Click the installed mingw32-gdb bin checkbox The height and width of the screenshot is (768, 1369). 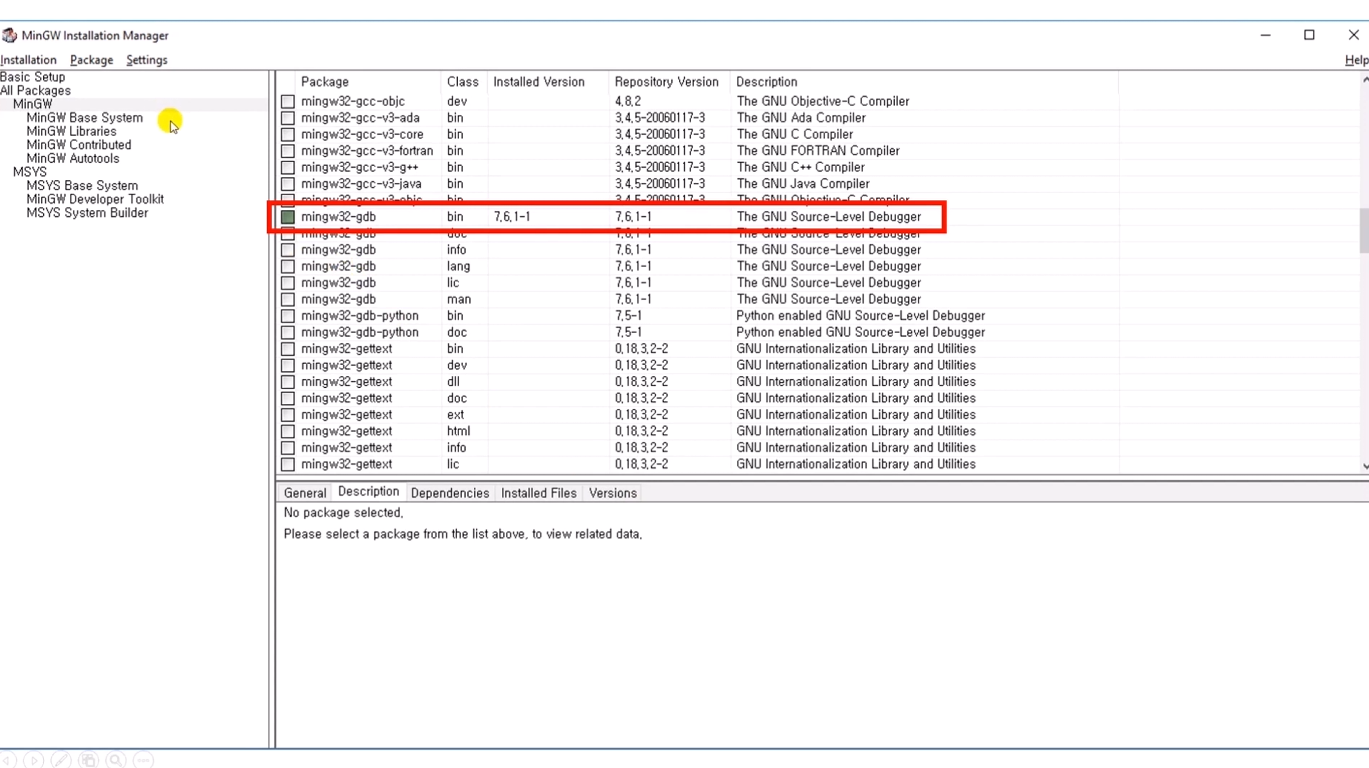(x=288, y=217)
